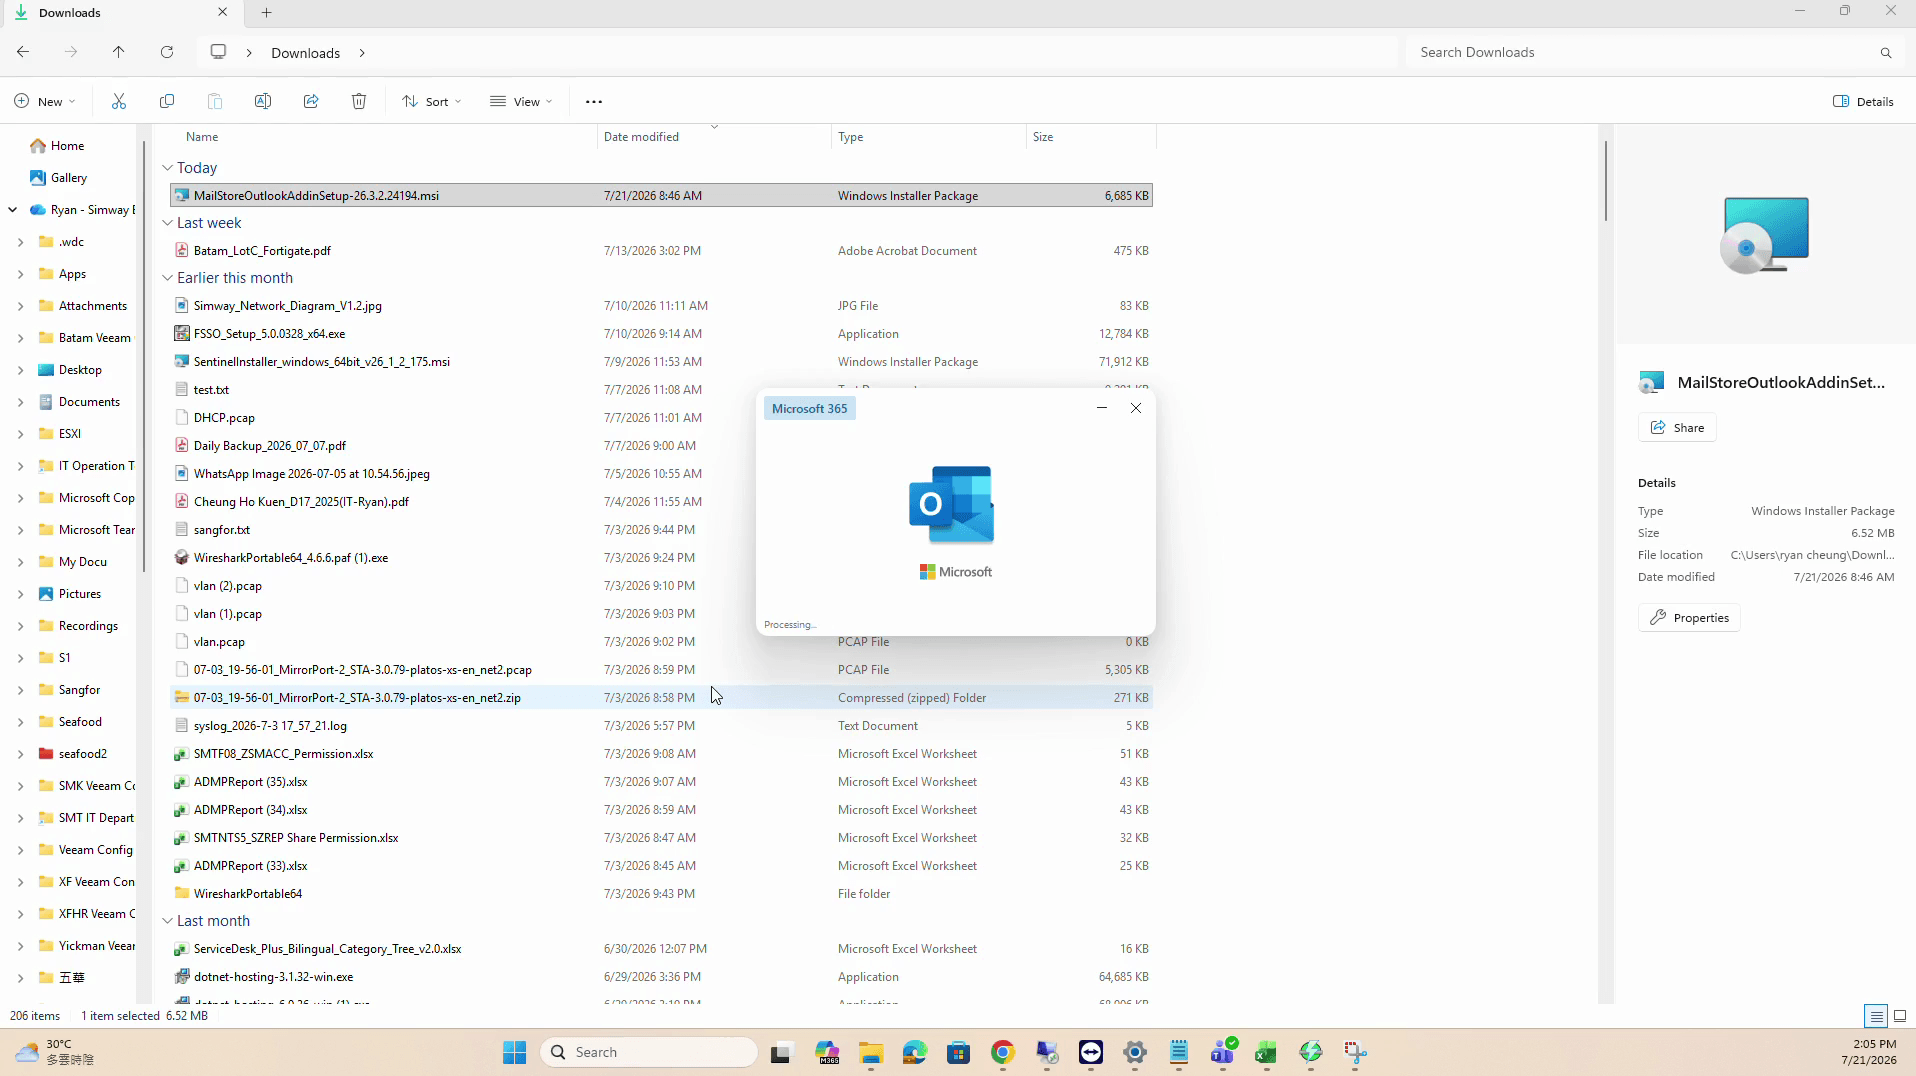Select SMTF08_ZSMACC_Permission.xlsx file
Image resolution: width=1916 pixels, height=1076 pixels.
661,754
